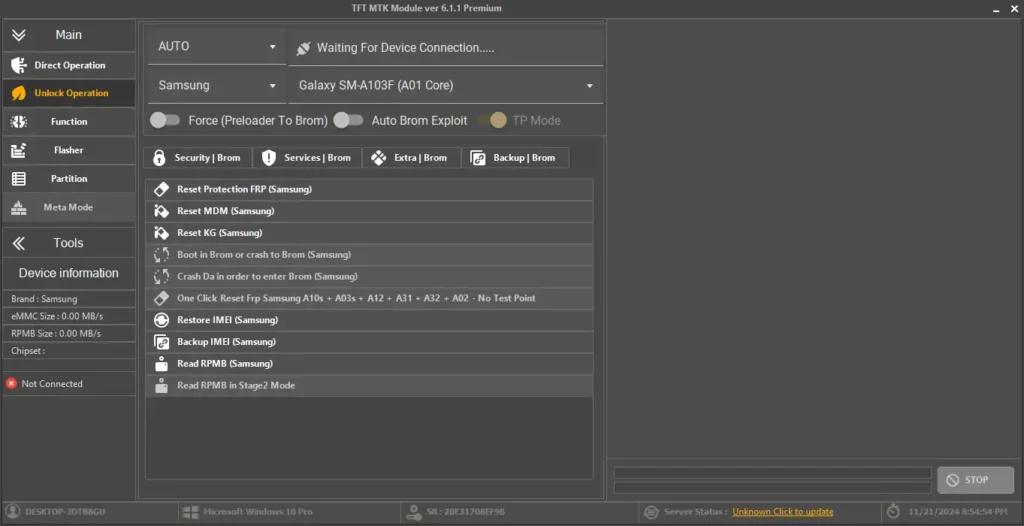This screenshot has height=526, width=1024.
Task: Click the Partition list icon
Action: click(19, 178)
